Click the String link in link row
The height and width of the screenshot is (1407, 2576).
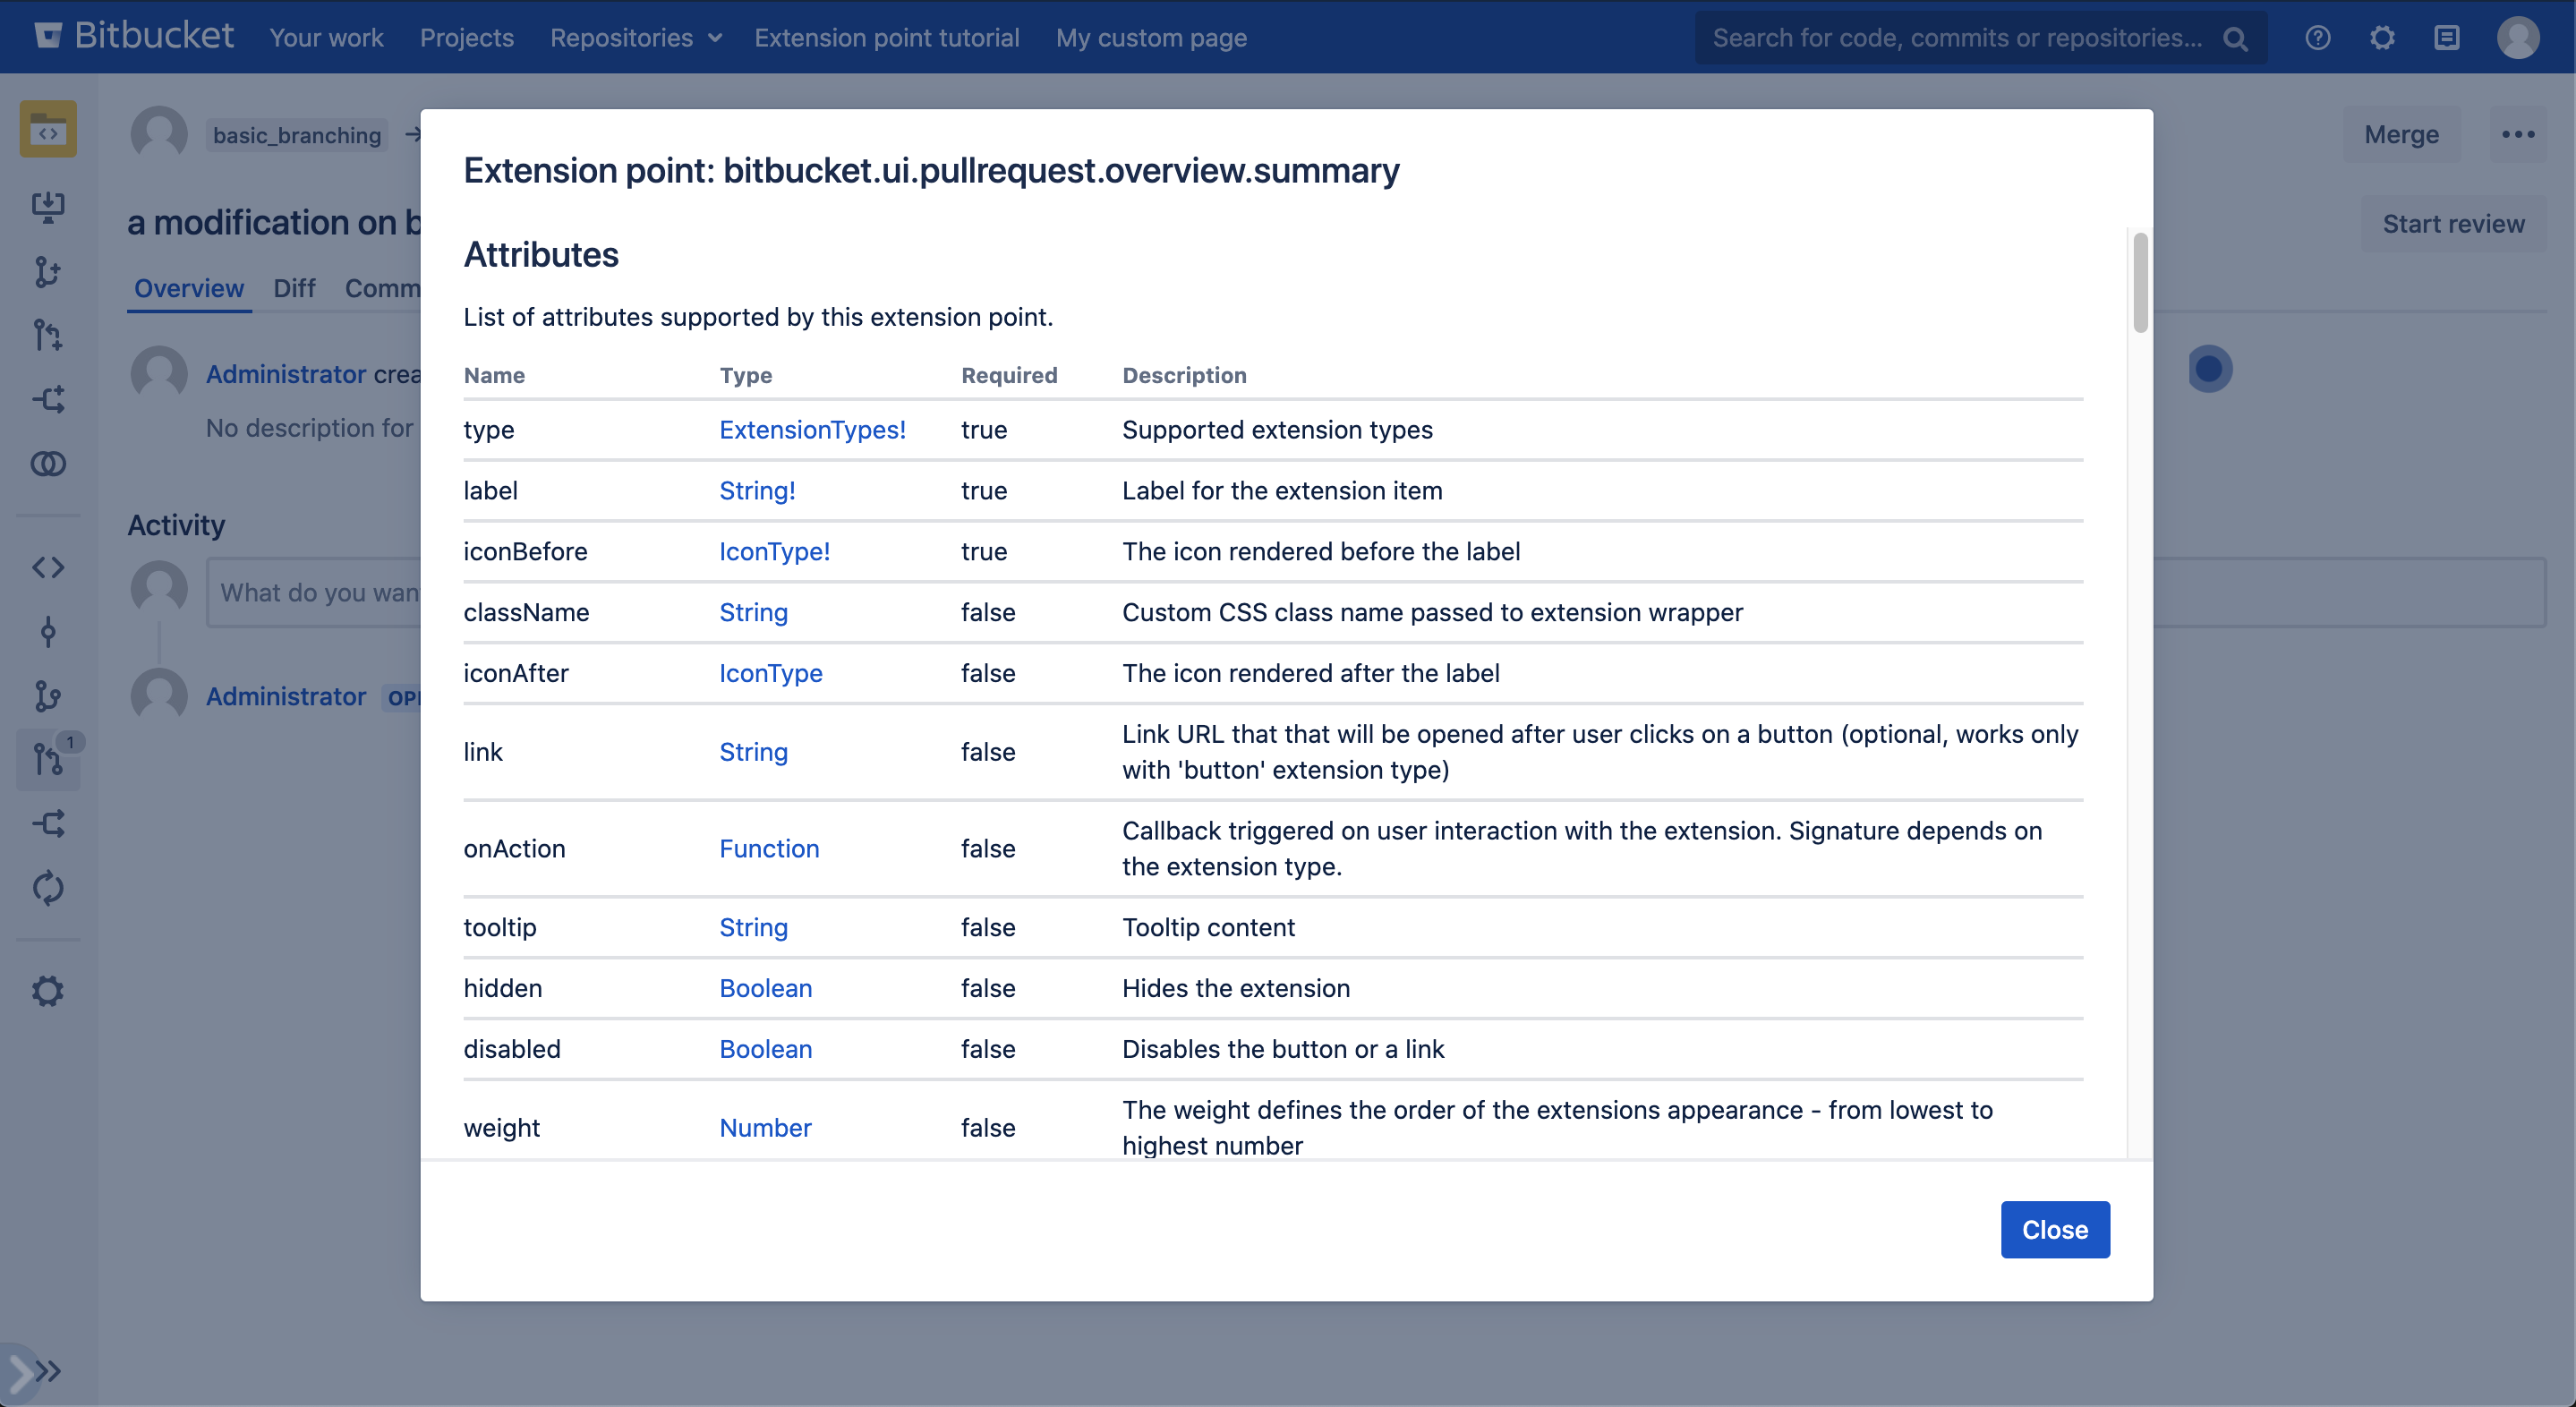(753, 752)
